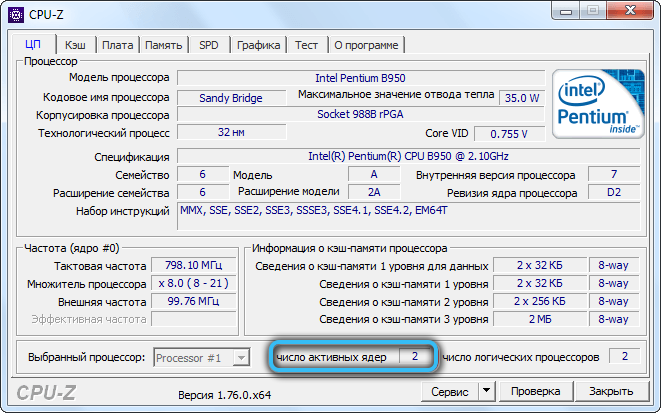The image size is (661, 413).
Task: Open the Тест tab
Action: [306, 45]
